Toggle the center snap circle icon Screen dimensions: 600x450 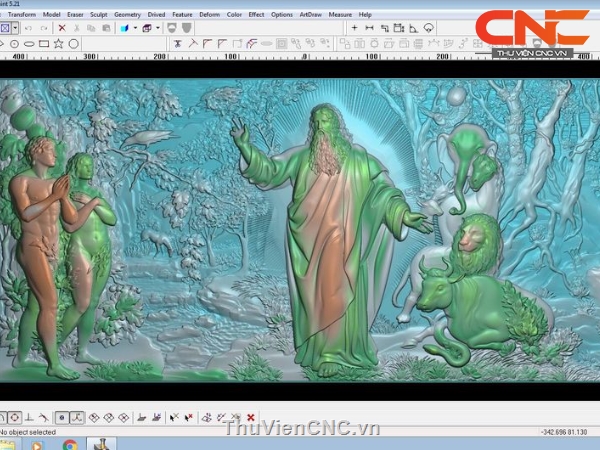[x=15, y=417]
